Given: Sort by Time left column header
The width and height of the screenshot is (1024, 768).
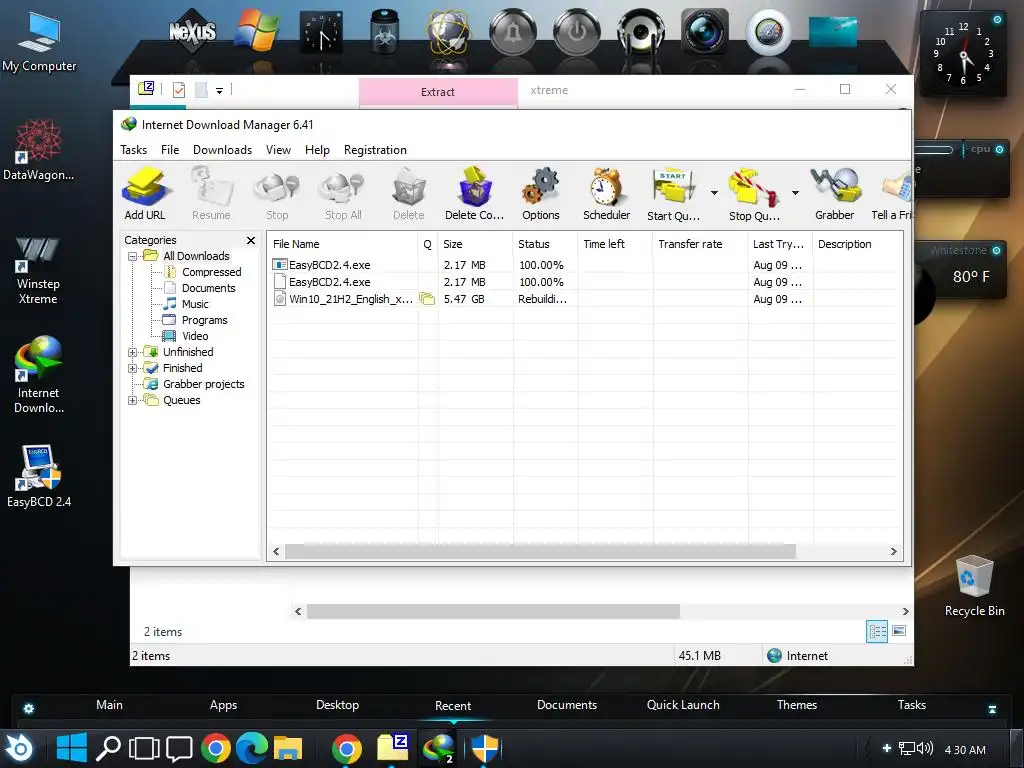Looking at the screenshot, I should [615, 244].
